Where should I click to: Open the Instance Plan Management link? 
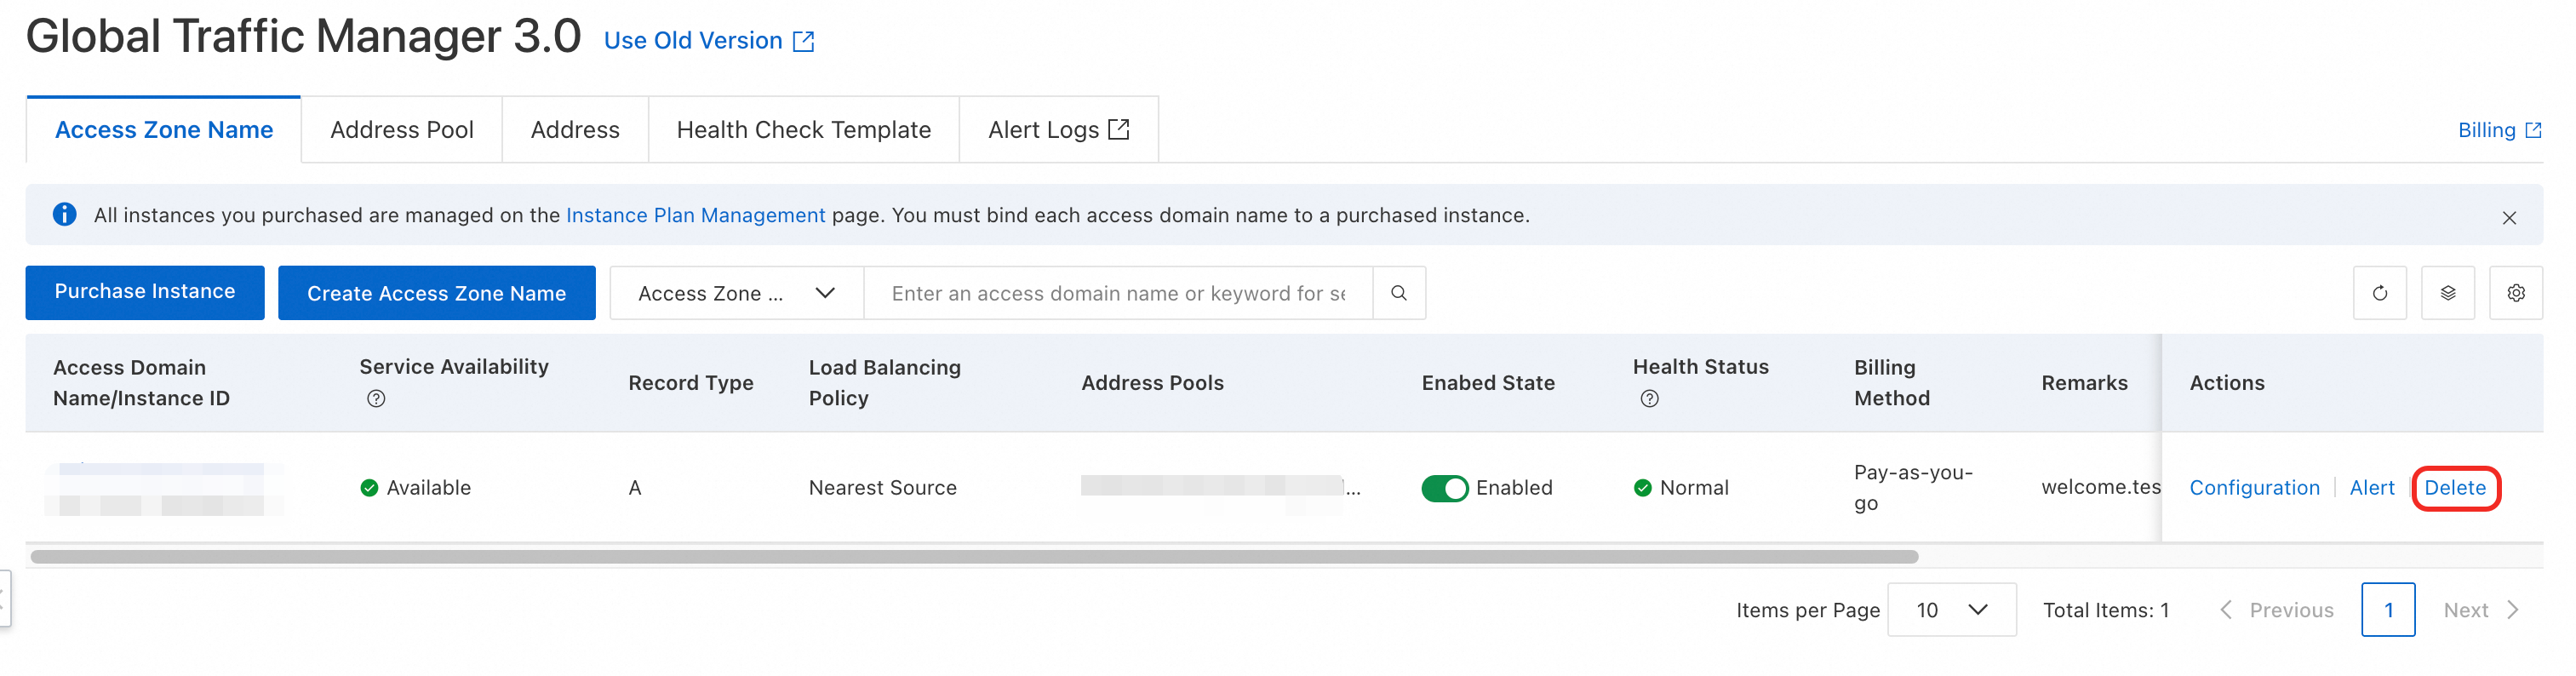click(695, 215)
